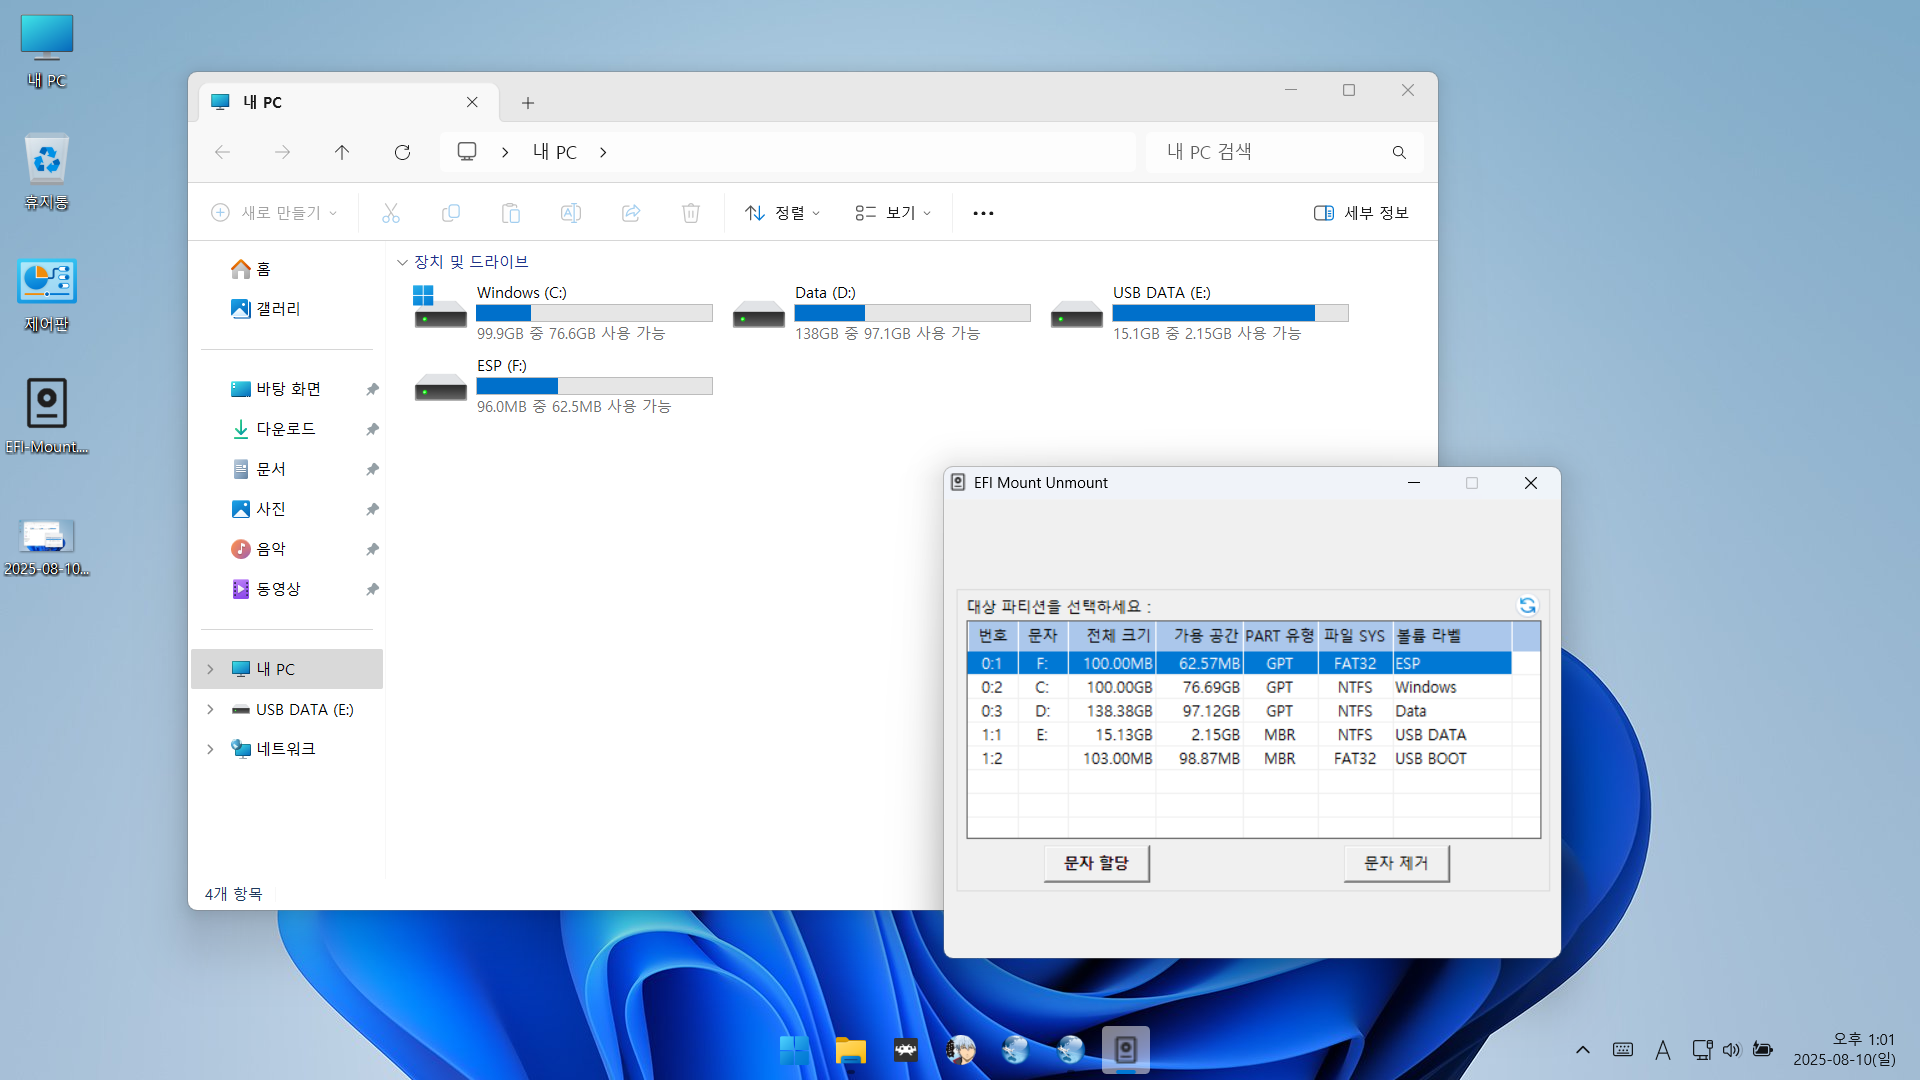The width and height of the screenshot is (1920, 1080).
Task: Expand the 내 PC tree node
Action: (210, 669)
